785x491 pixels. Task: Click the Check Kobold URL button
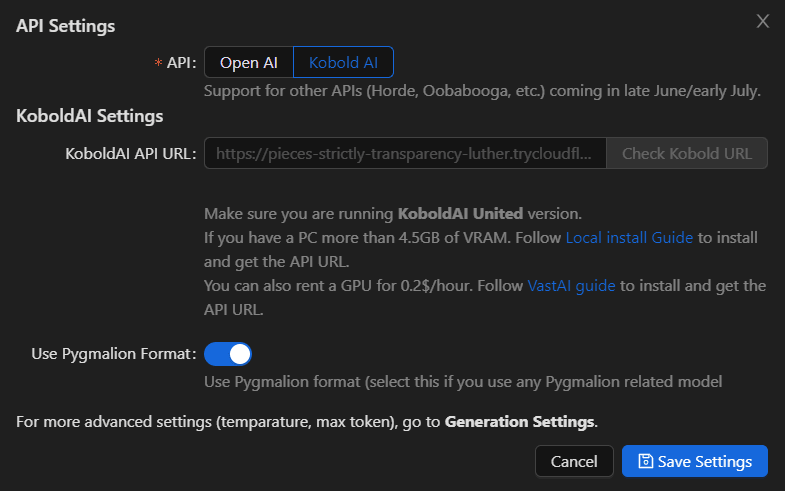click(x=687, y=153)
